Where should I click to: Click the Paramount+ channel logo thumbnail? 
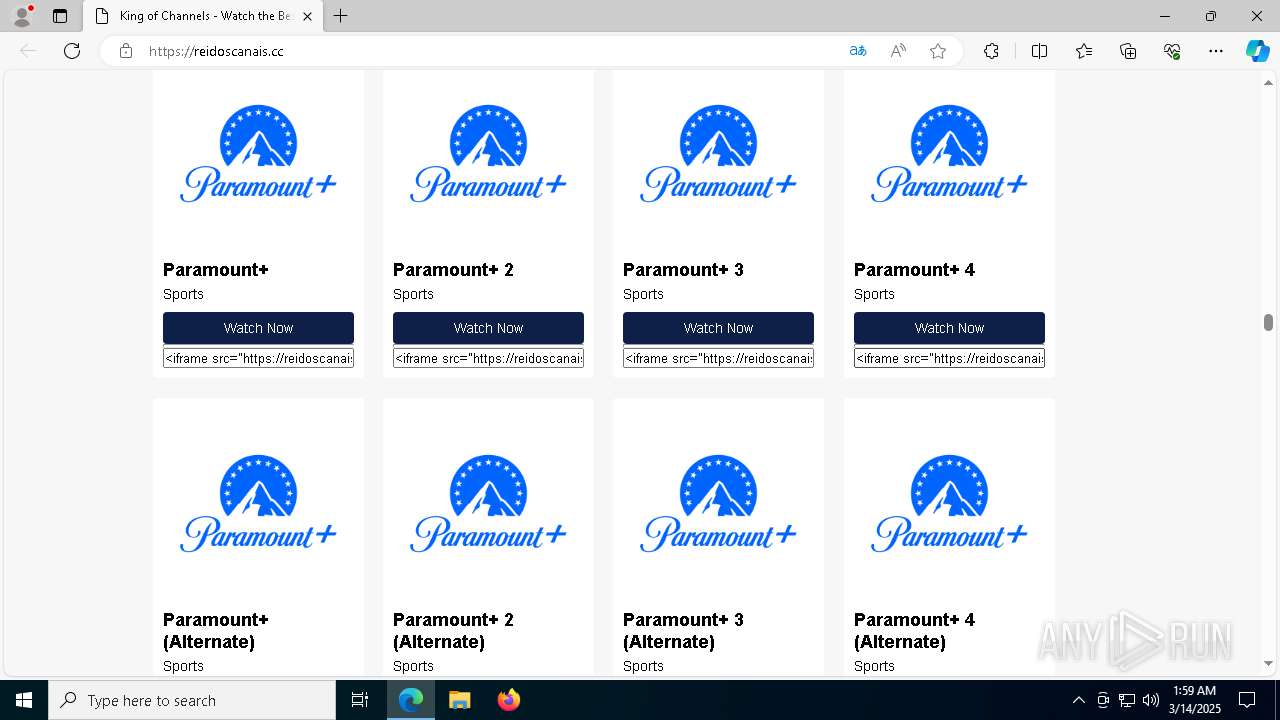(x=258, y=153)
